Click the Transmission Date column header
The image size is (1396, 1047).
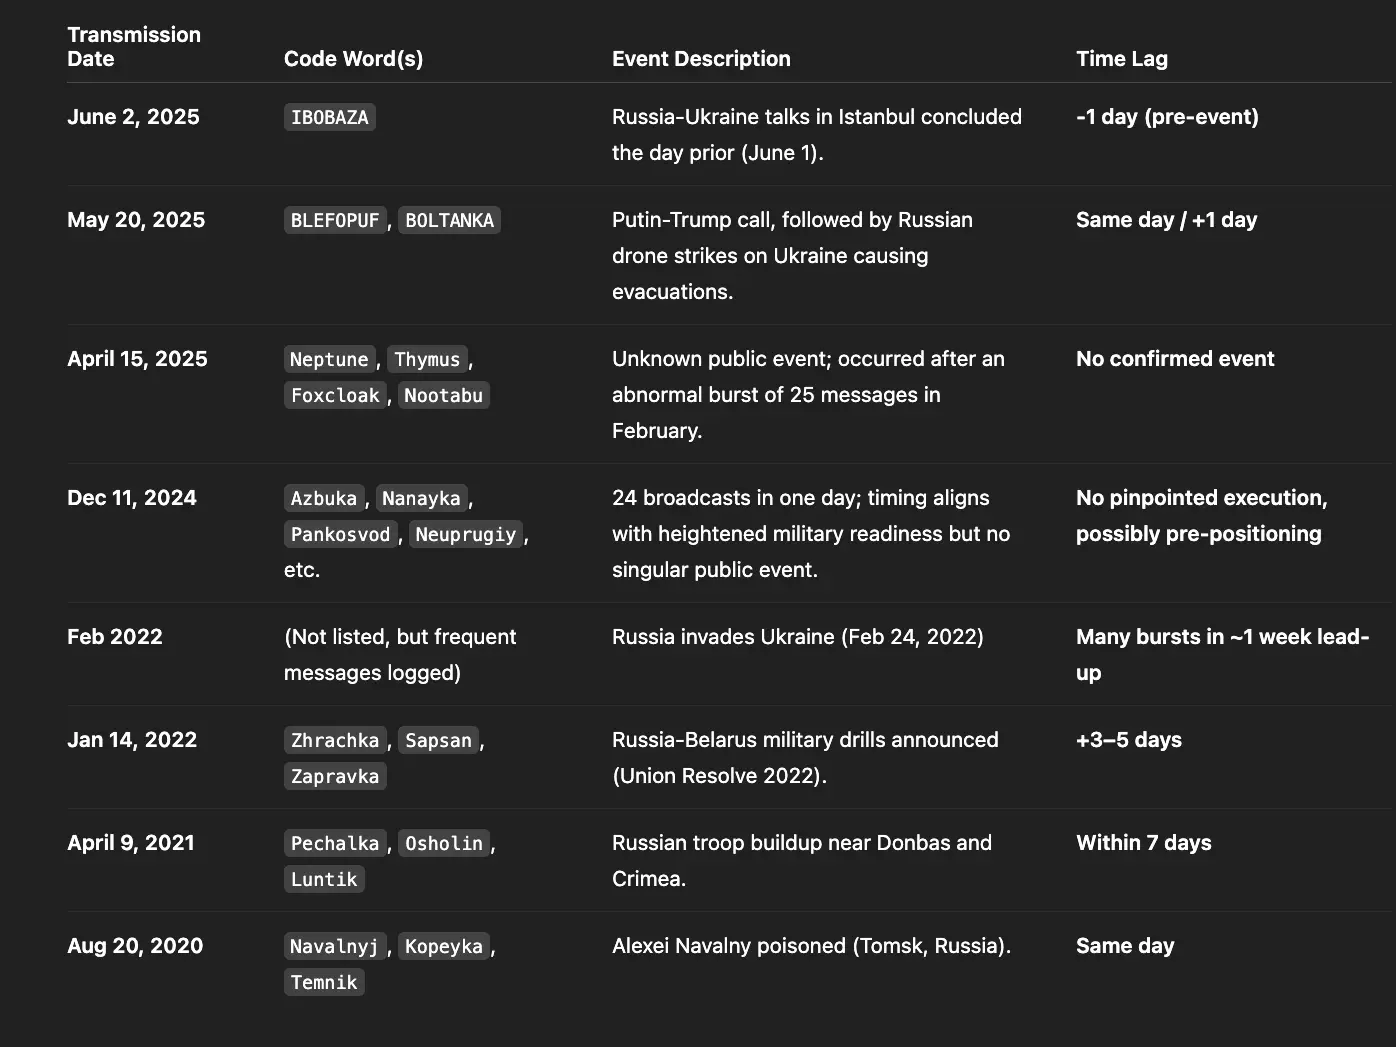134,47
